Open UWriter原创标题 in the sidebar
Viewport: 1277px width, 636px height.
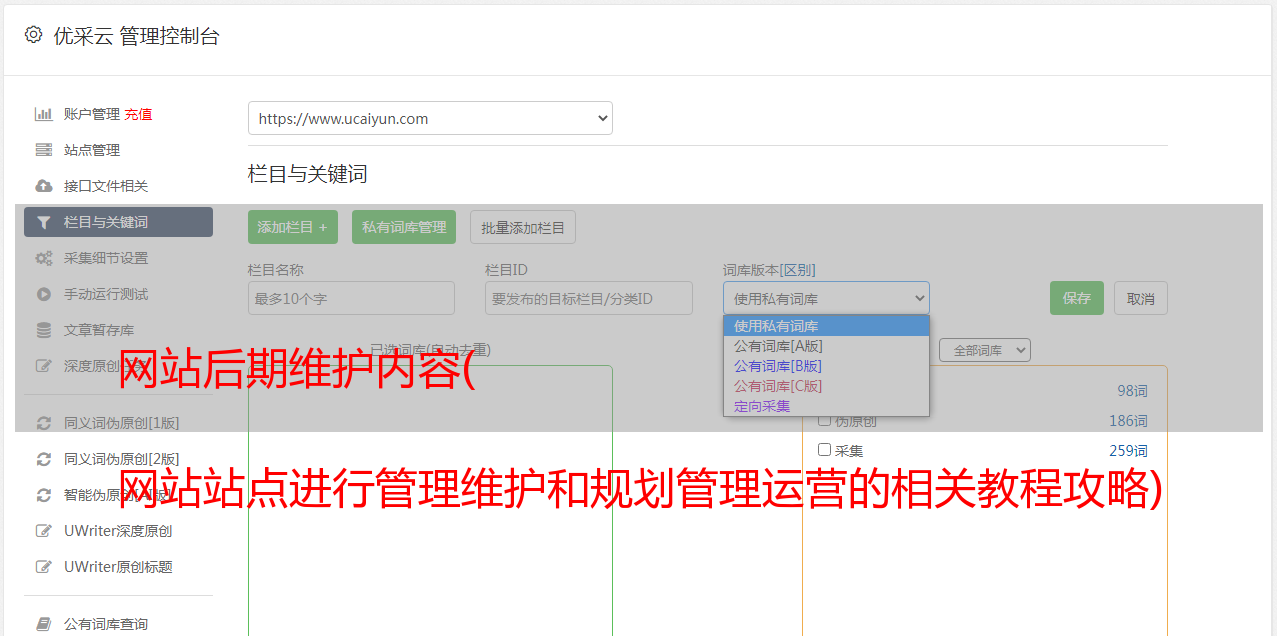coord(118,567)
